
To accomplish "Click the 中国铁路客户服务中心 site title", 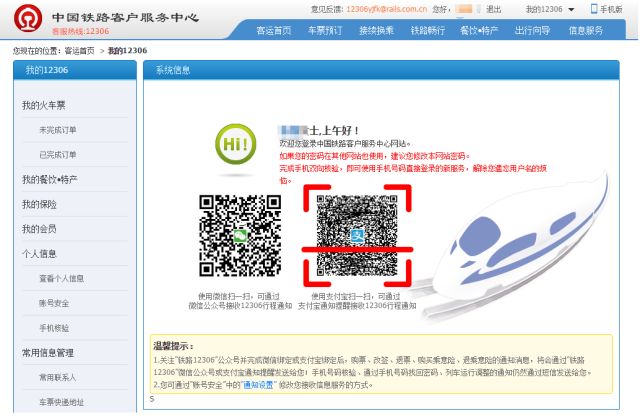I will [x=125, y=17].
